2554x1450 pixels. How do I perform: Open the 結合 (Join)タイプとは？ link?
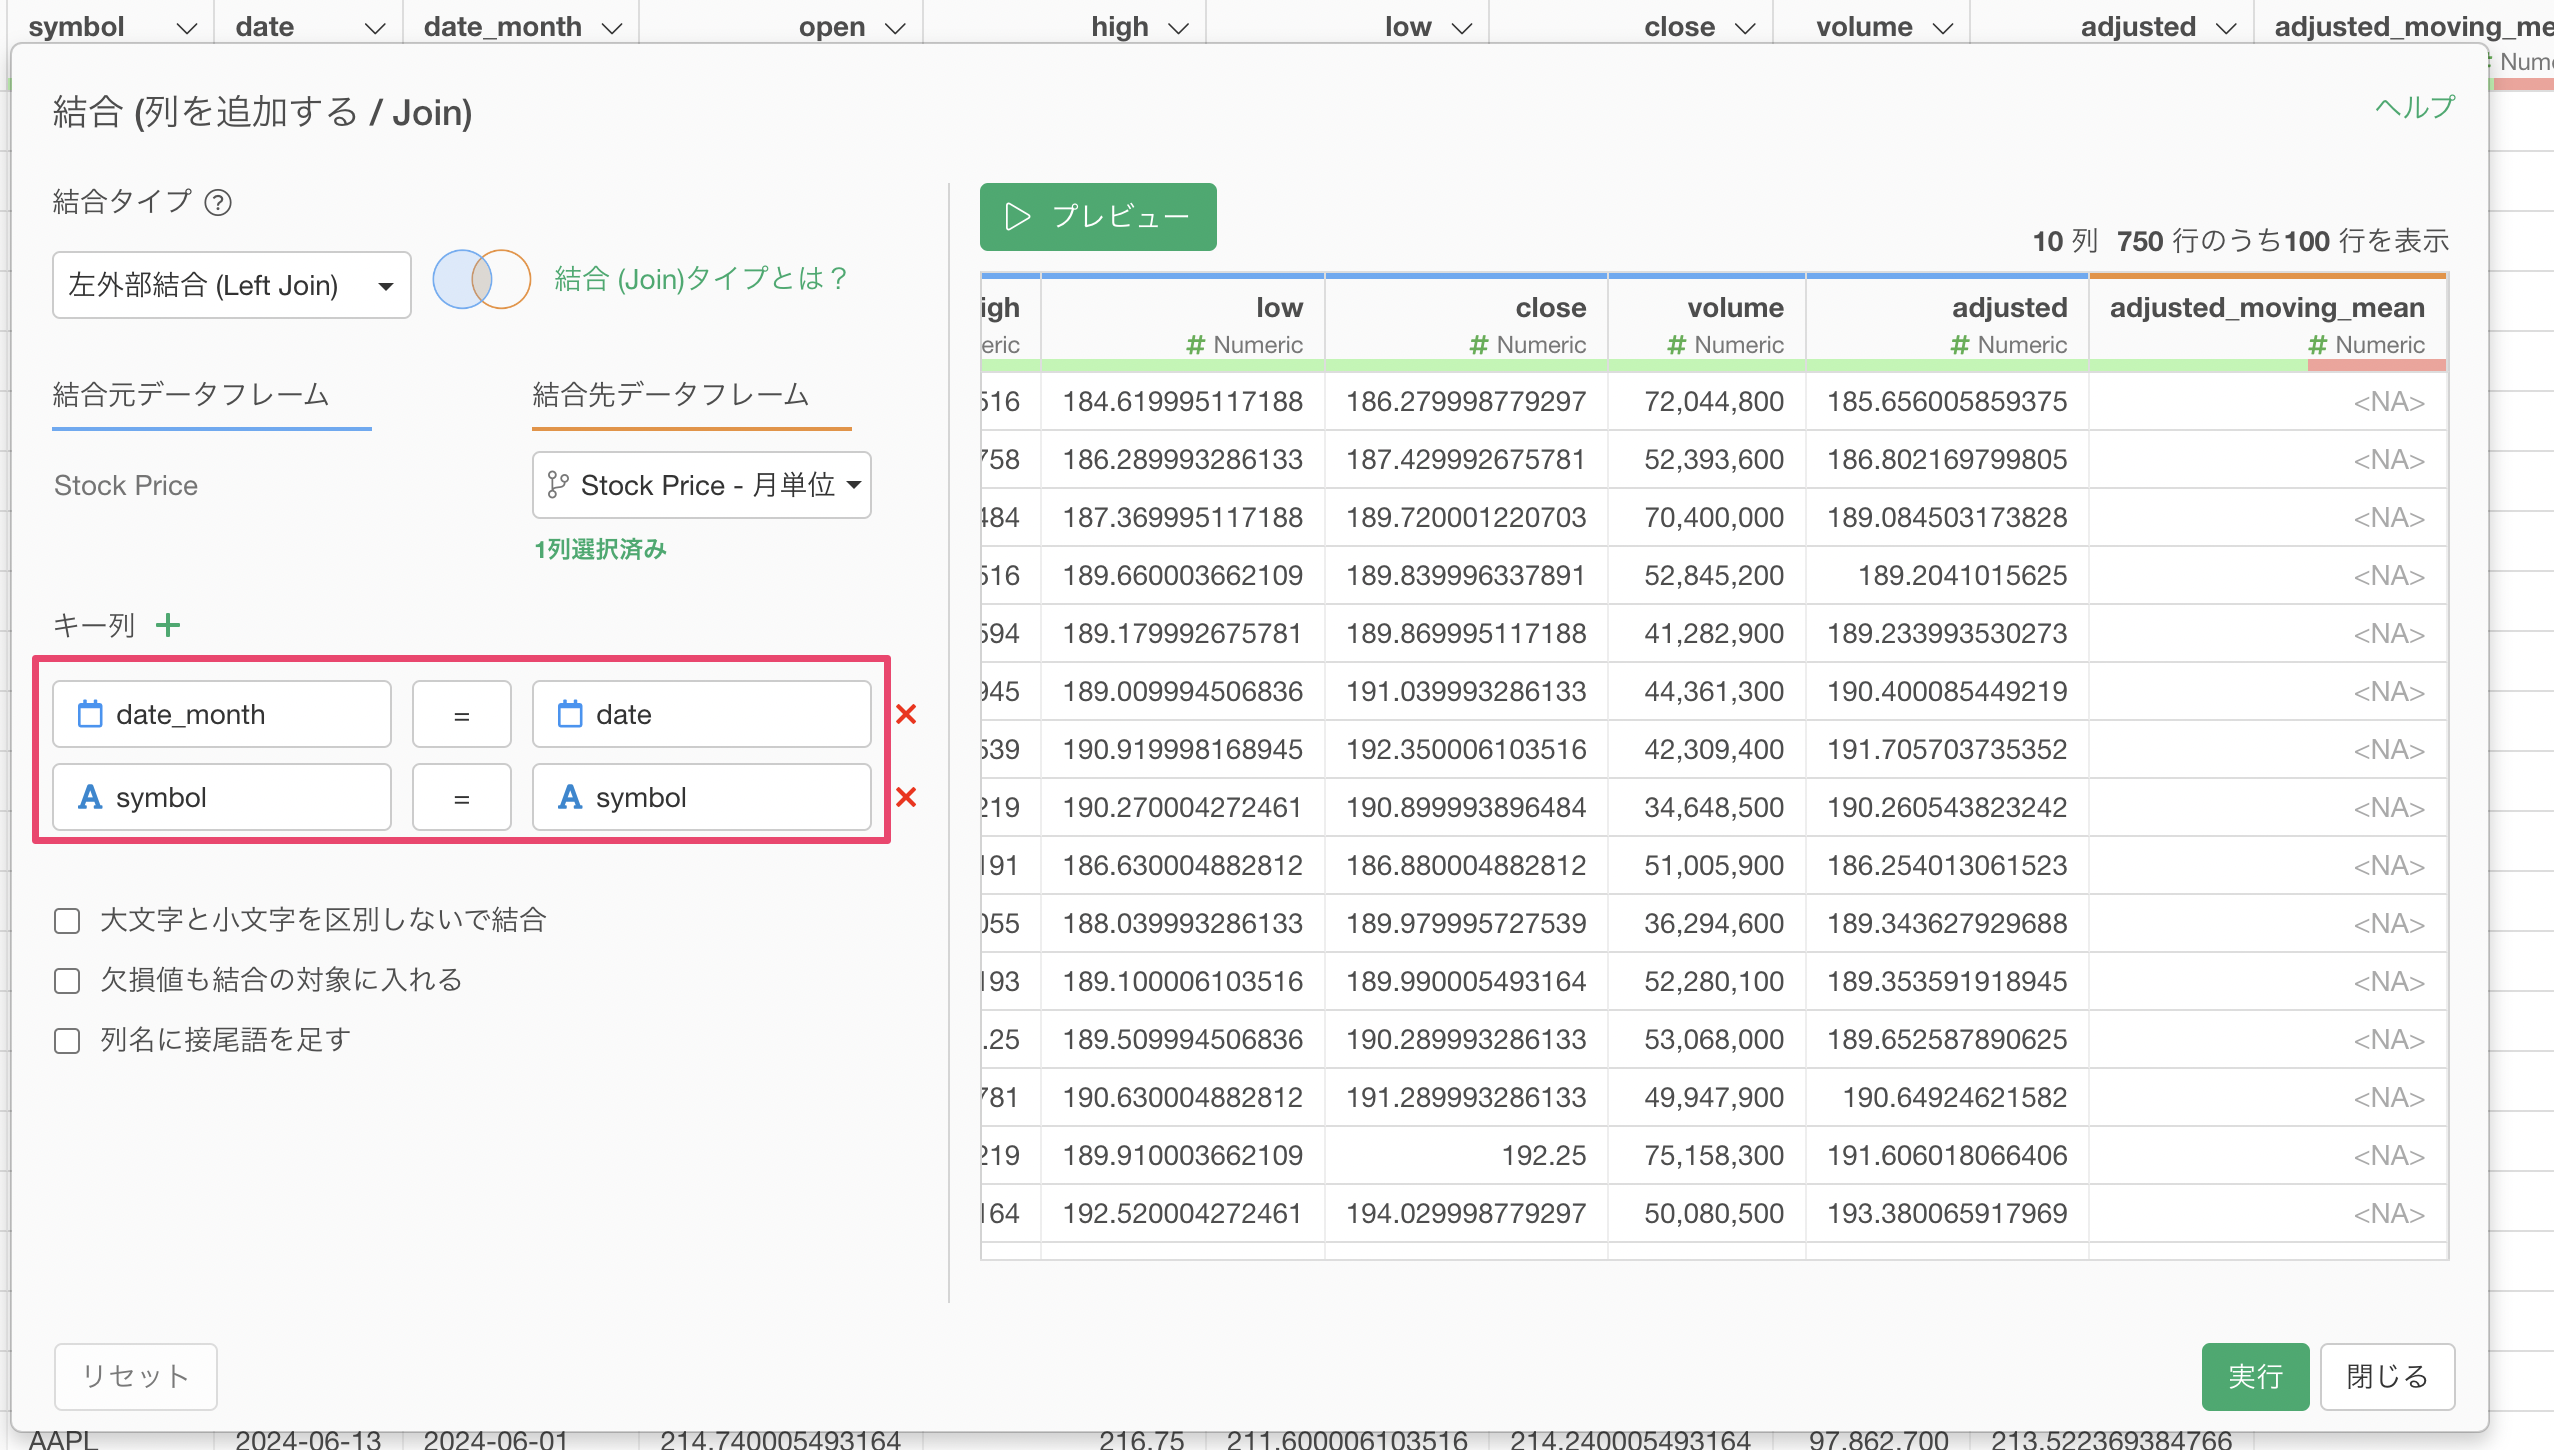(701, 278)
